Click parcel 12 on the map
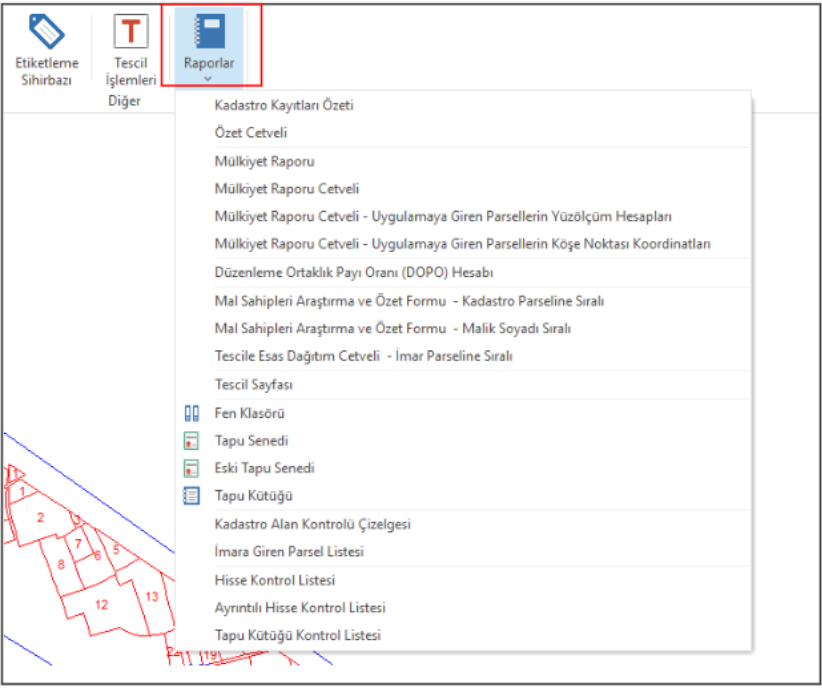 tap(101, 604)
